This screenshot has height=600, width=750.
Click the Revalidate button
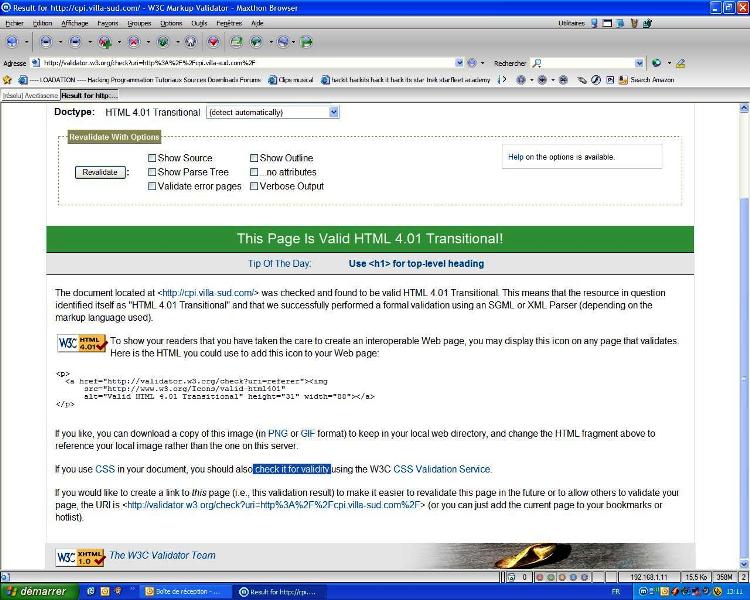pos(100,172)
